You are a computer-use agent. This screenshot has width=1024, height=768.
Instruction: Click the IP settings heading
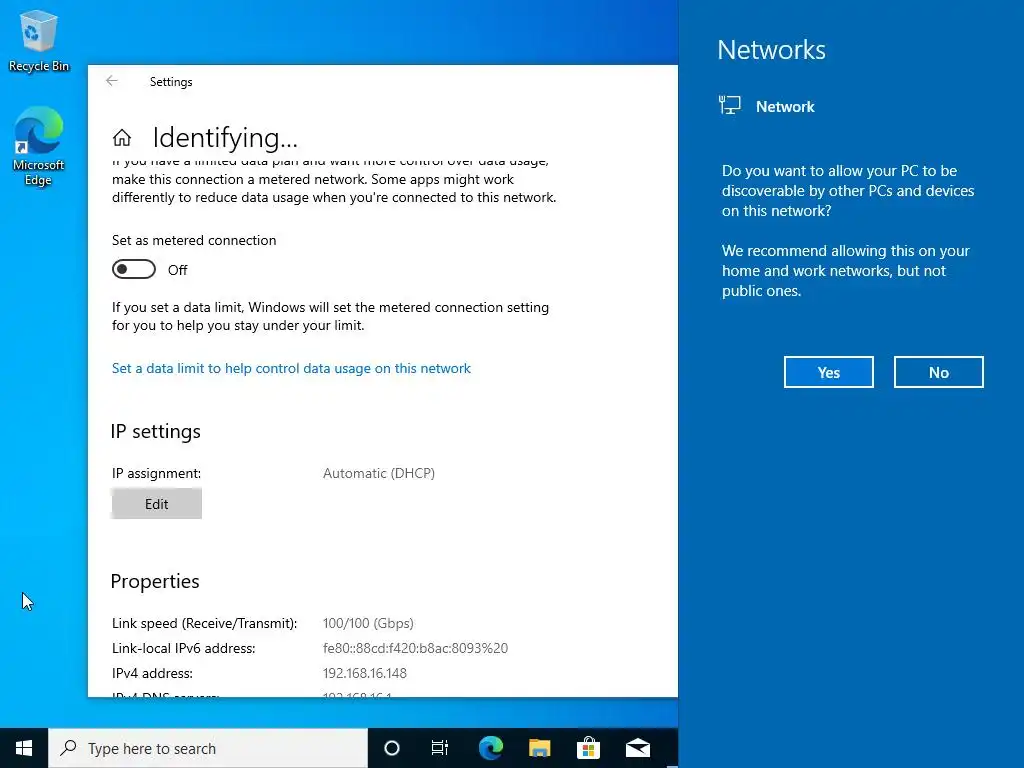(x=155, y=432)
